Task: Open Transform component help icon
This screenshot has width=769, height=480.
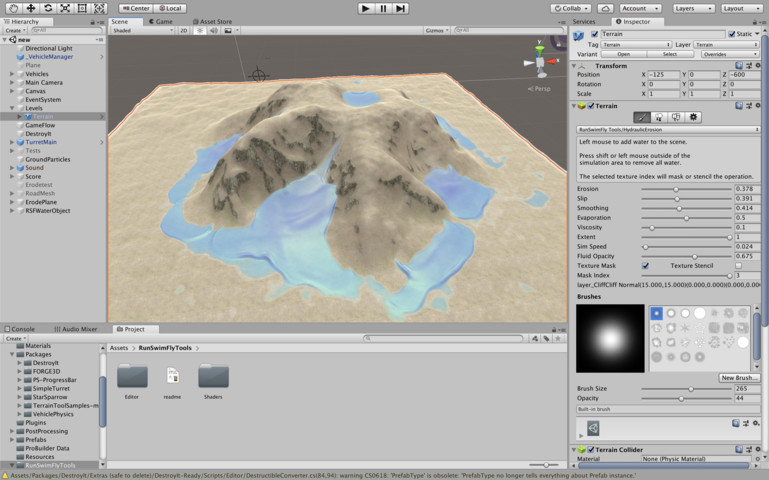Action: (x=739, y=66)
